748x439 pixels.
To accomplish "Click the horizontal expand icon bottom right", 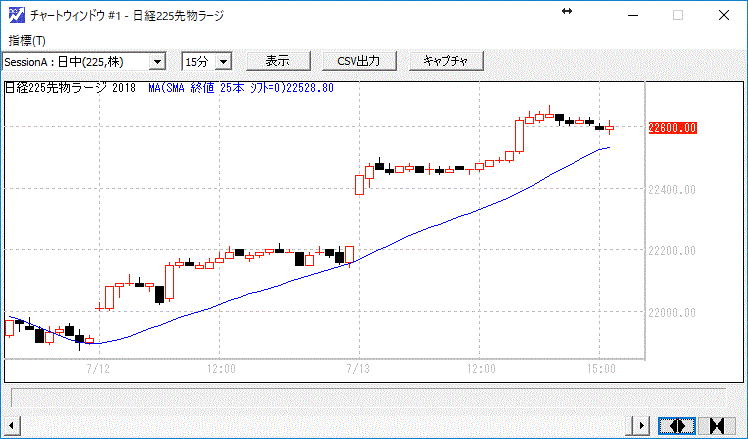I will click(x=677, y=425).
